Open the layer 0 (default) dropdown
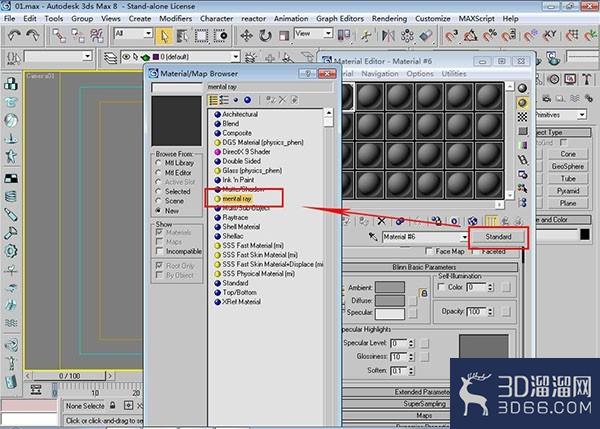This screenshot has height=429, width=600. (236, 57)
